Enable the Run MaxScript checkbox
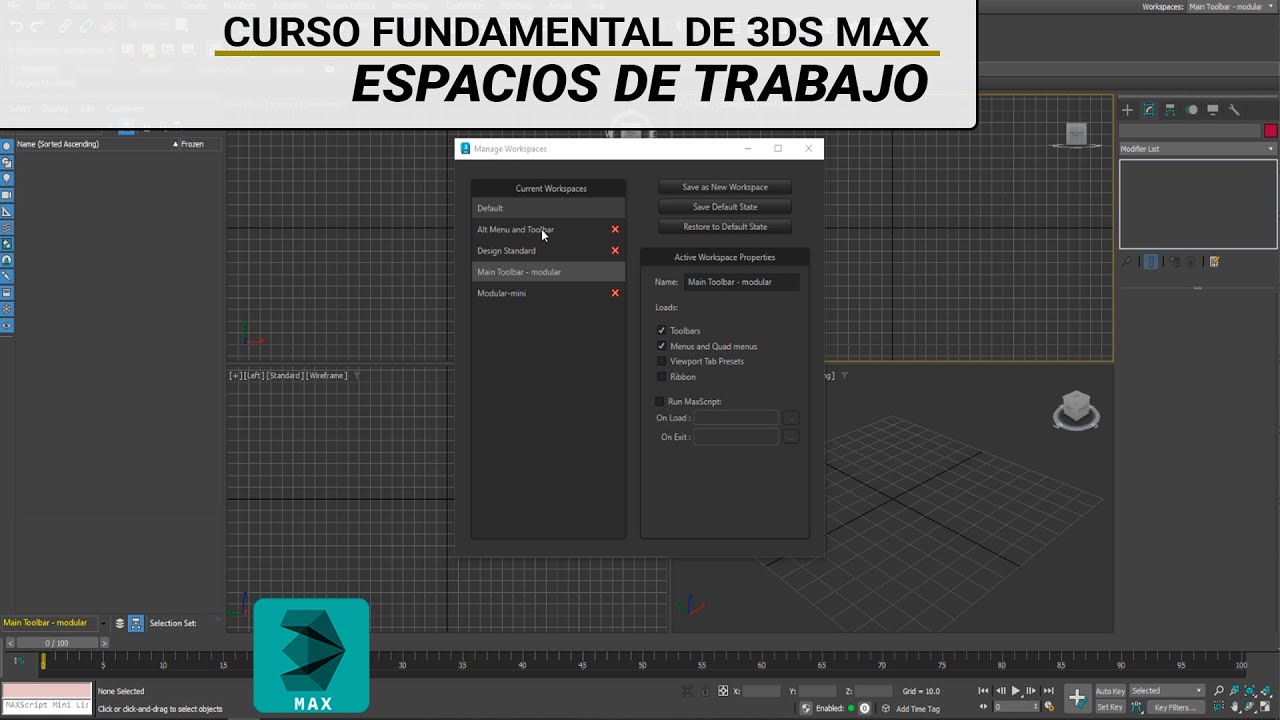Image resolution: width=1280 pixels, height=720 pixels. coord(659,401)
